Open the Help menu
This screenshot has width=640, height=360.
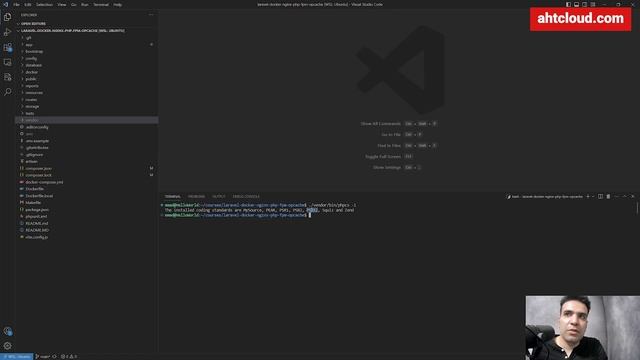[118, 4]
